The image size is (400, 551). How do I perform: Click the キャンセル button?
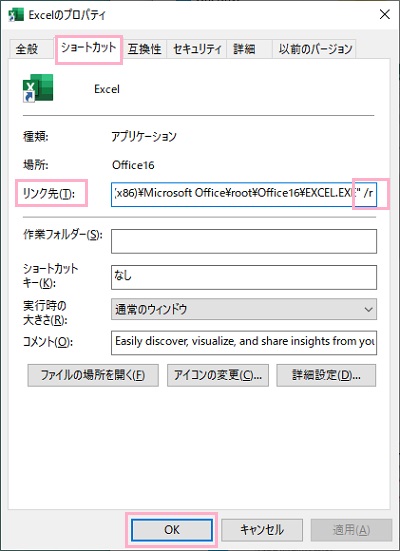click(x=262, y=530)
